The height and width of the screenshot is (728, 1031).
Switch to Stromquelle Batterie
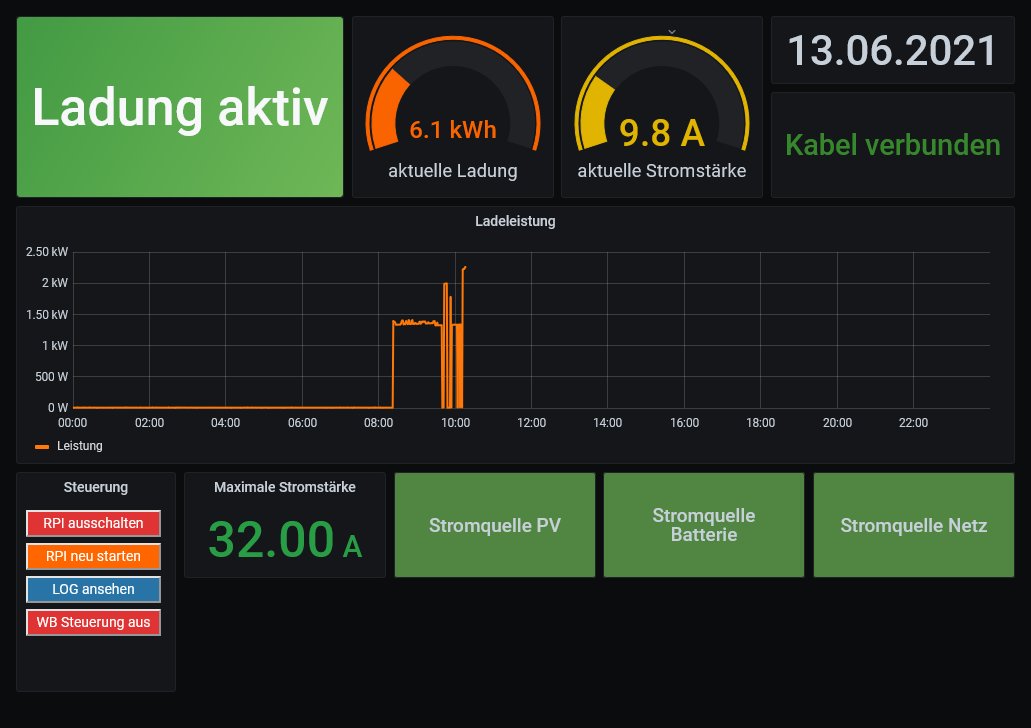click(x=703, y=525)
